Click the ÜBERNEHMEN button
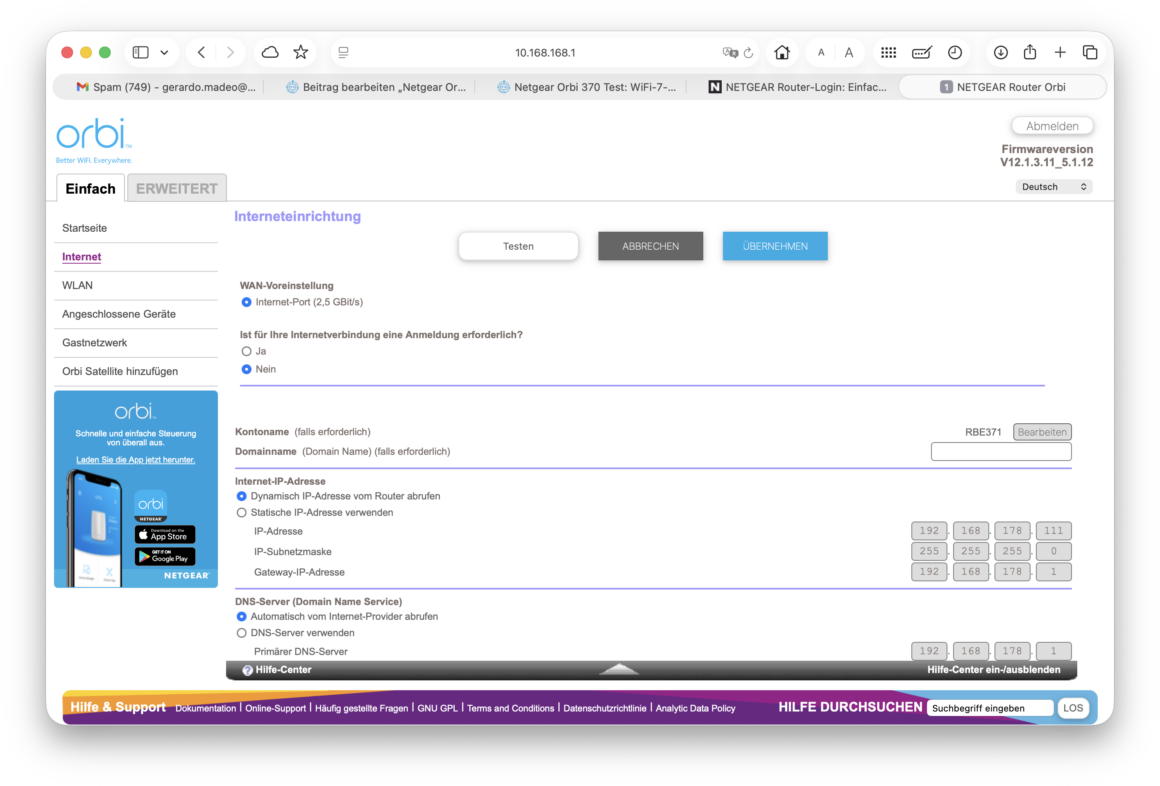 775,246
